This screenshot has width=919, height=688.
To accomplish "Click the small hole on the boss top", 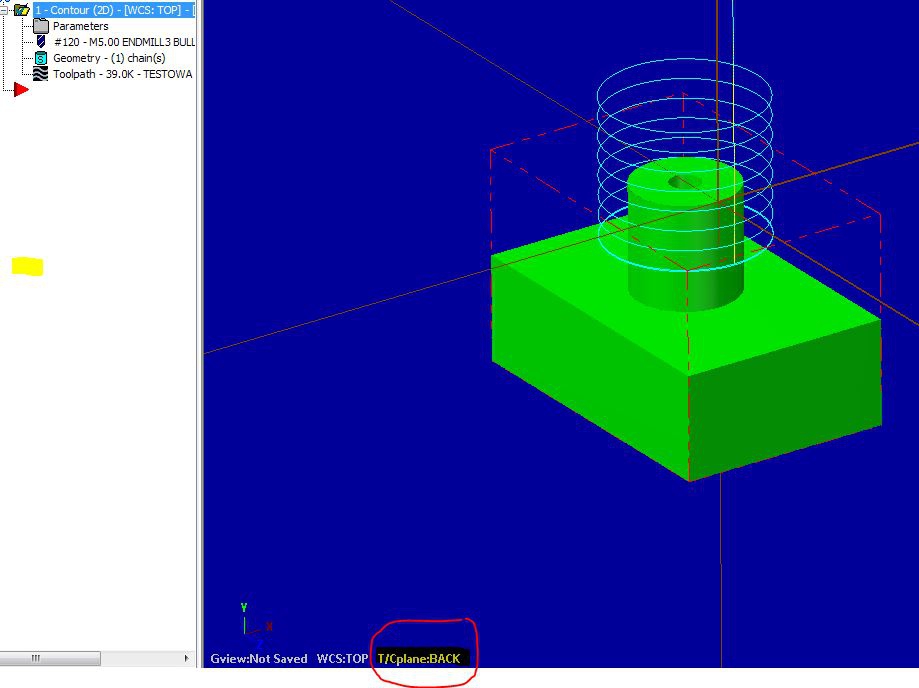I will coord(685,181).
